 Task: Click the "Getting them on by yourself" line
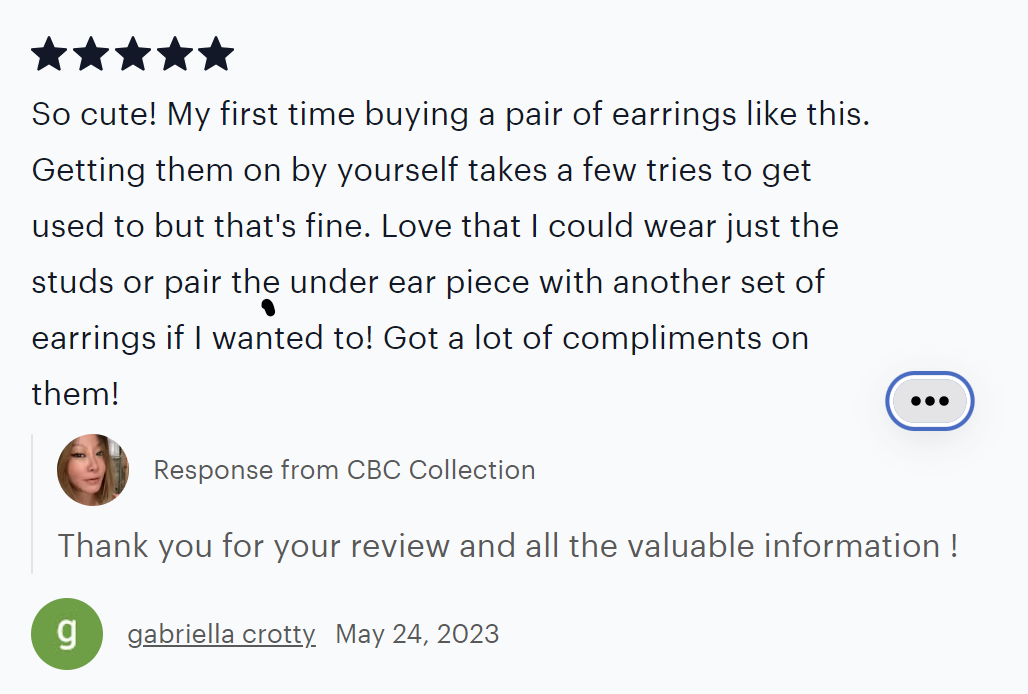245,170
